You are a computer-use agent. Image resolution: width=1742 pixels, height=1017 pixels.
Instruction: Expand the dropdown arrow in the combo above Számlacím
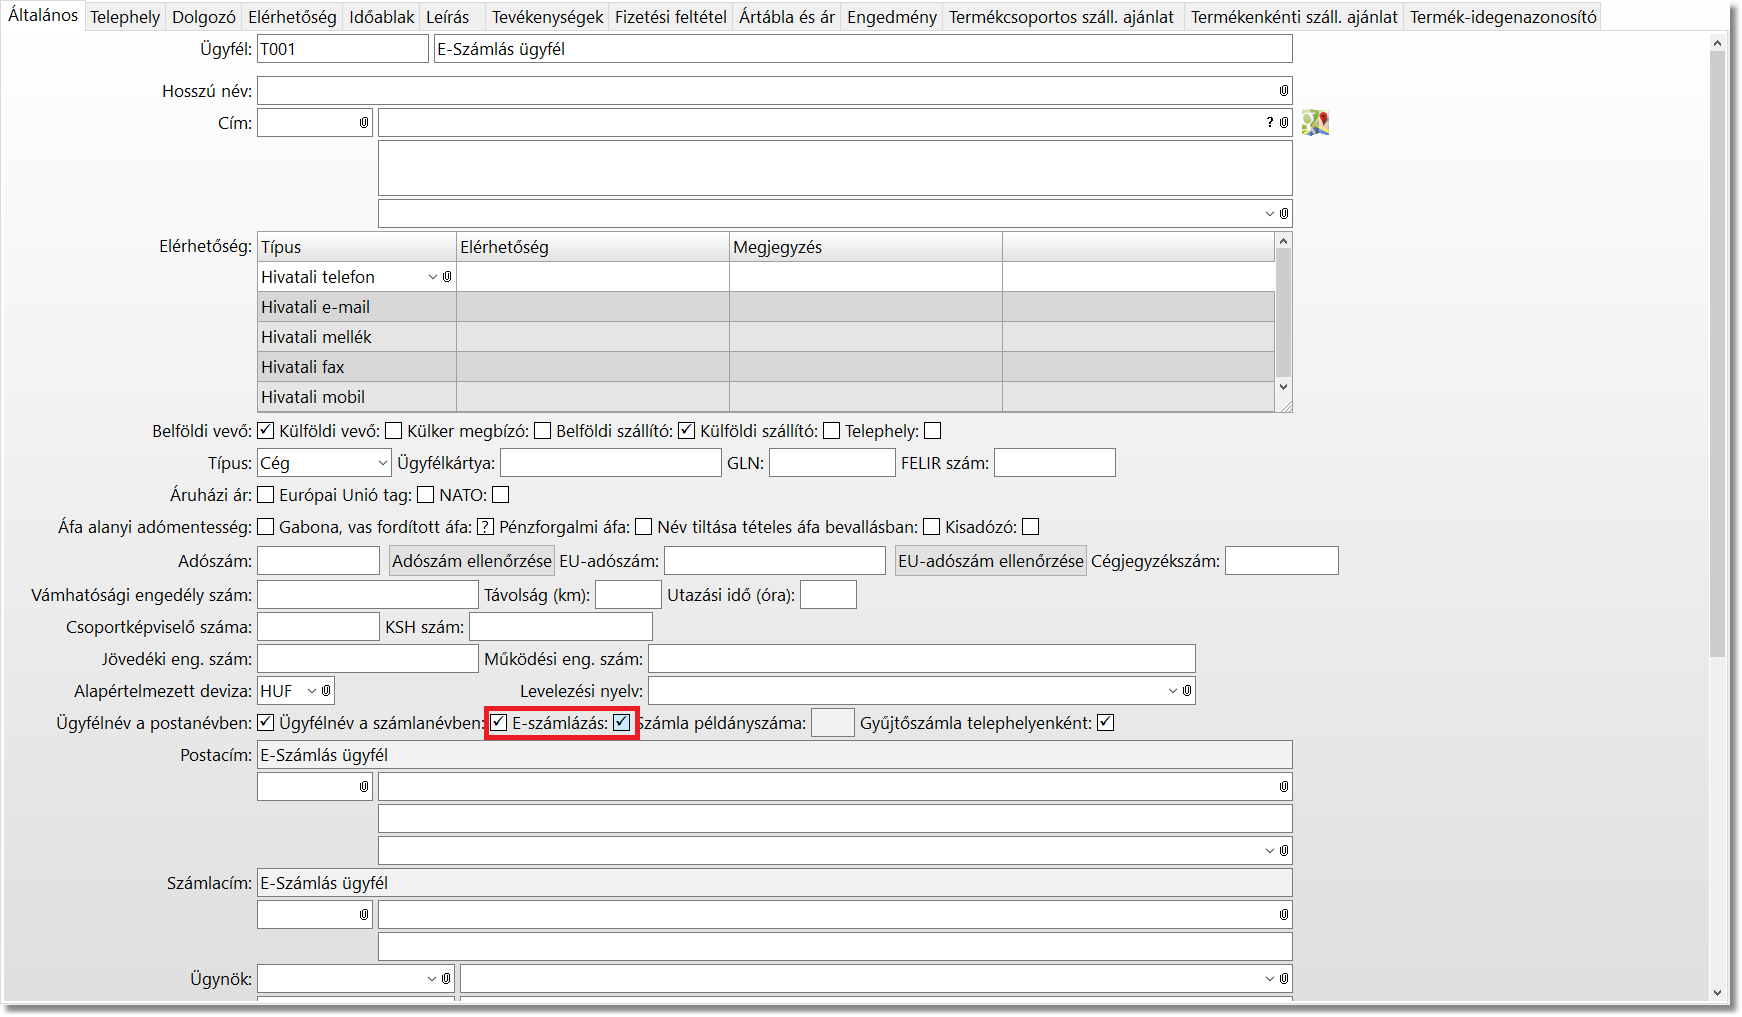tap(1270, 851)
